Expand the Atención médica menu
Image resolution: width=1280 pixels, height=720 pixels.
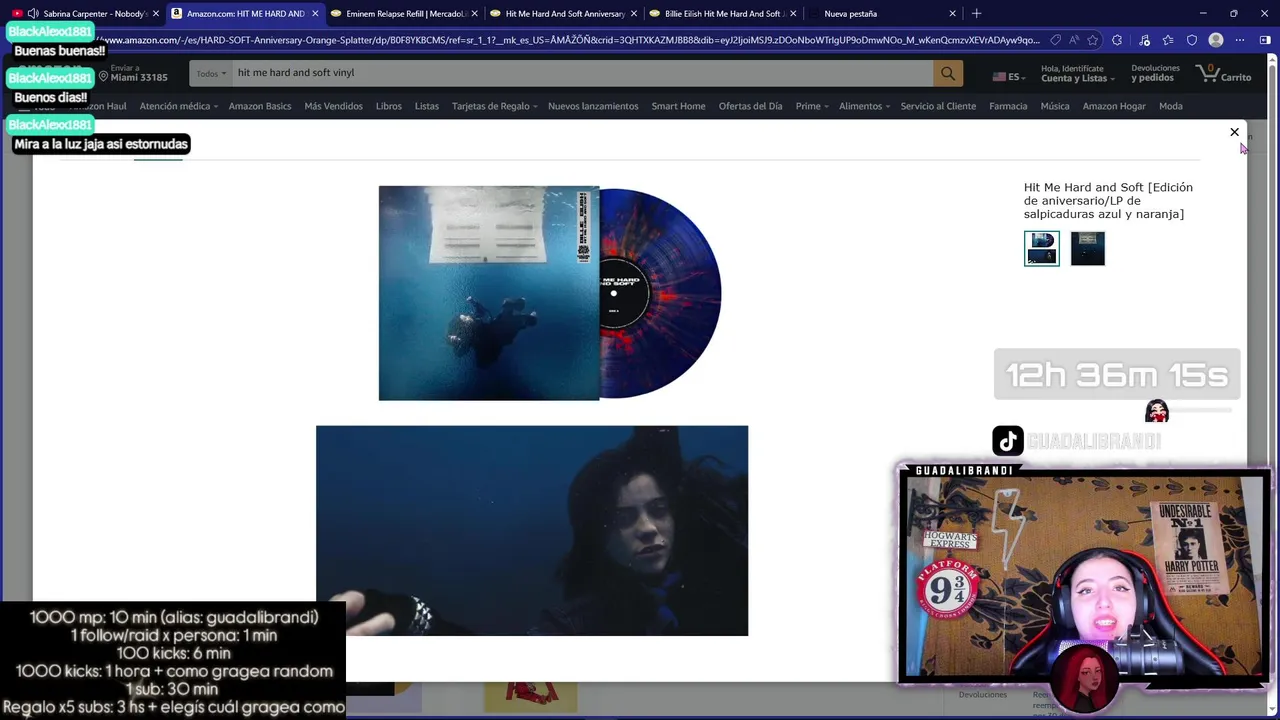(178, 106)
